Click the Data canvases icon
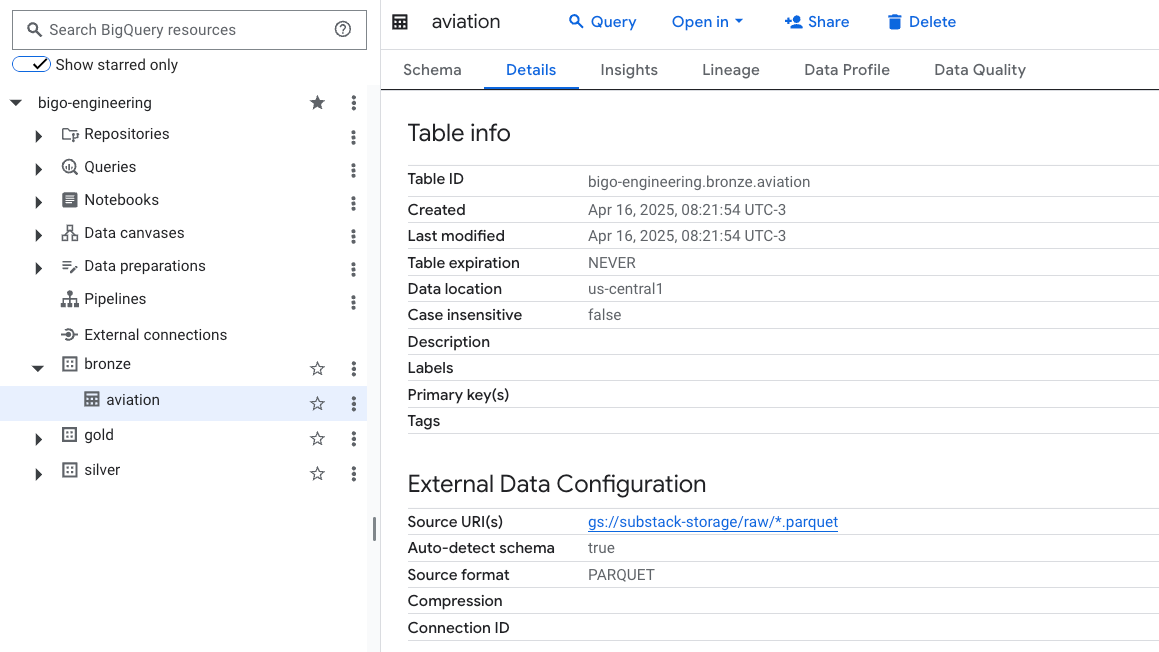 (x=69, y=233)
